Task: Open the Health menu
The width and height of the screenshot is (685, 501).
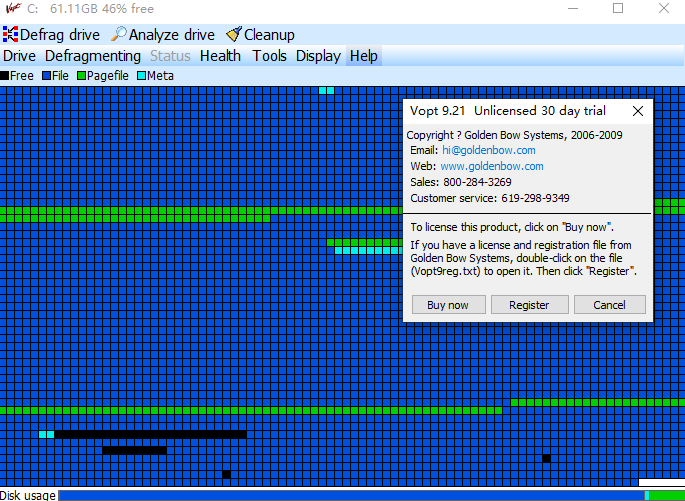Action: point(220,56)
